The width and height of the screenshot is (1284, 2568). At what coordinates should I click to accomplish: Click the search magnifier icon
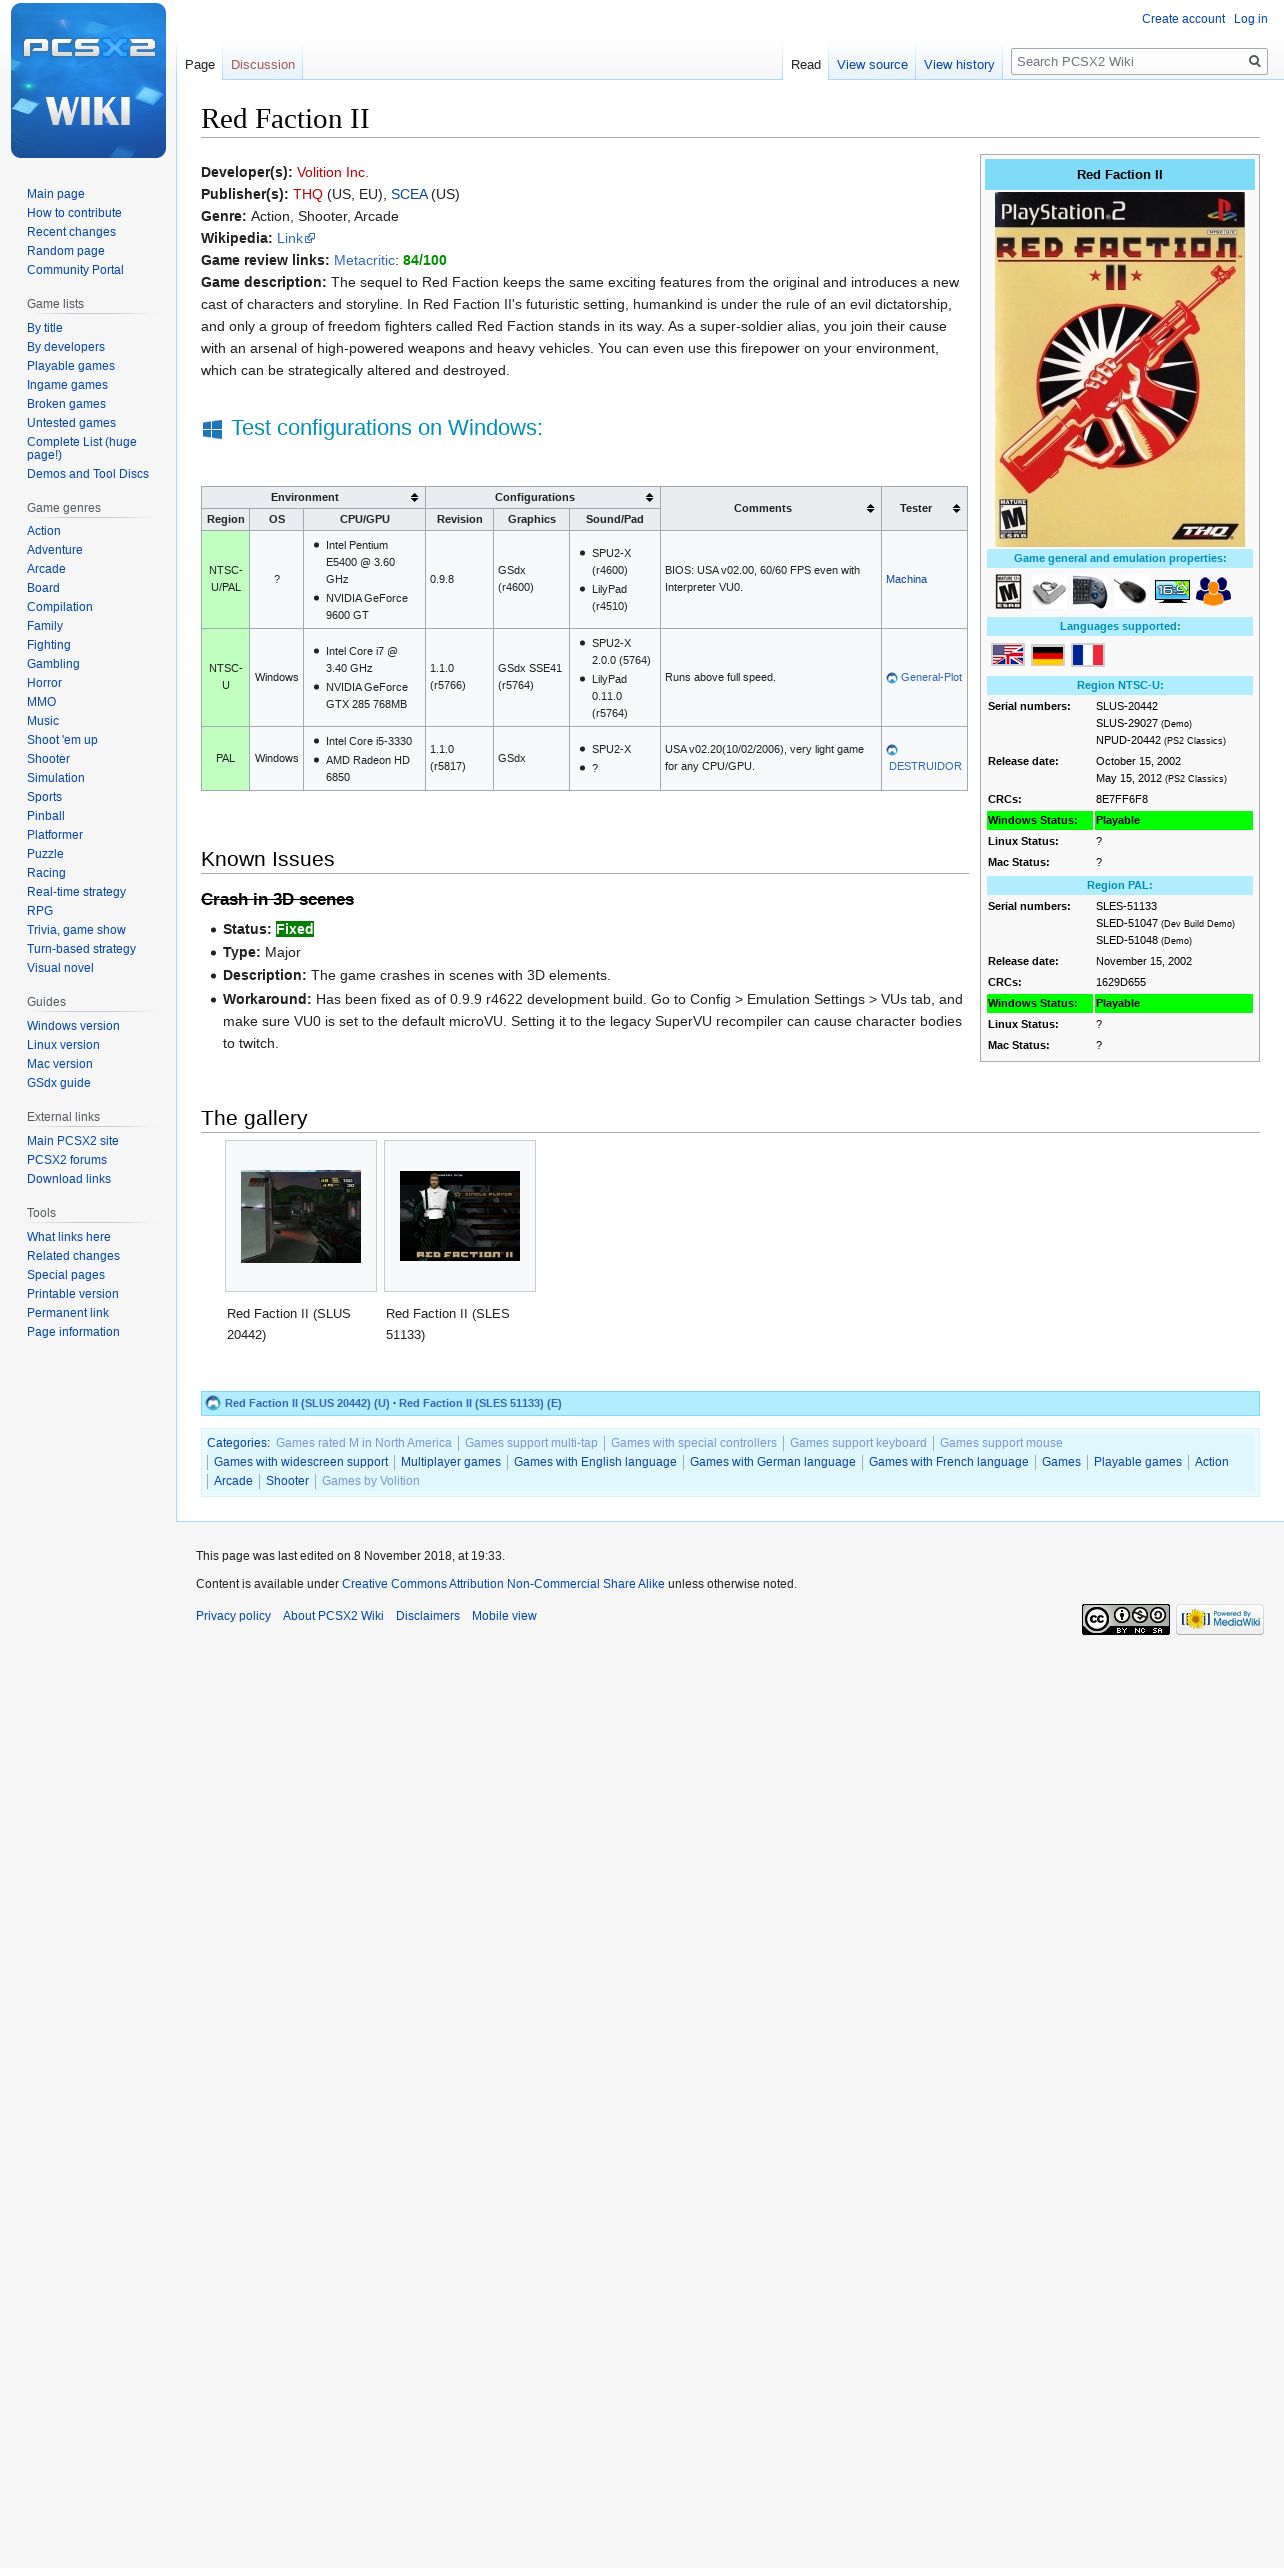(1254, 61)
